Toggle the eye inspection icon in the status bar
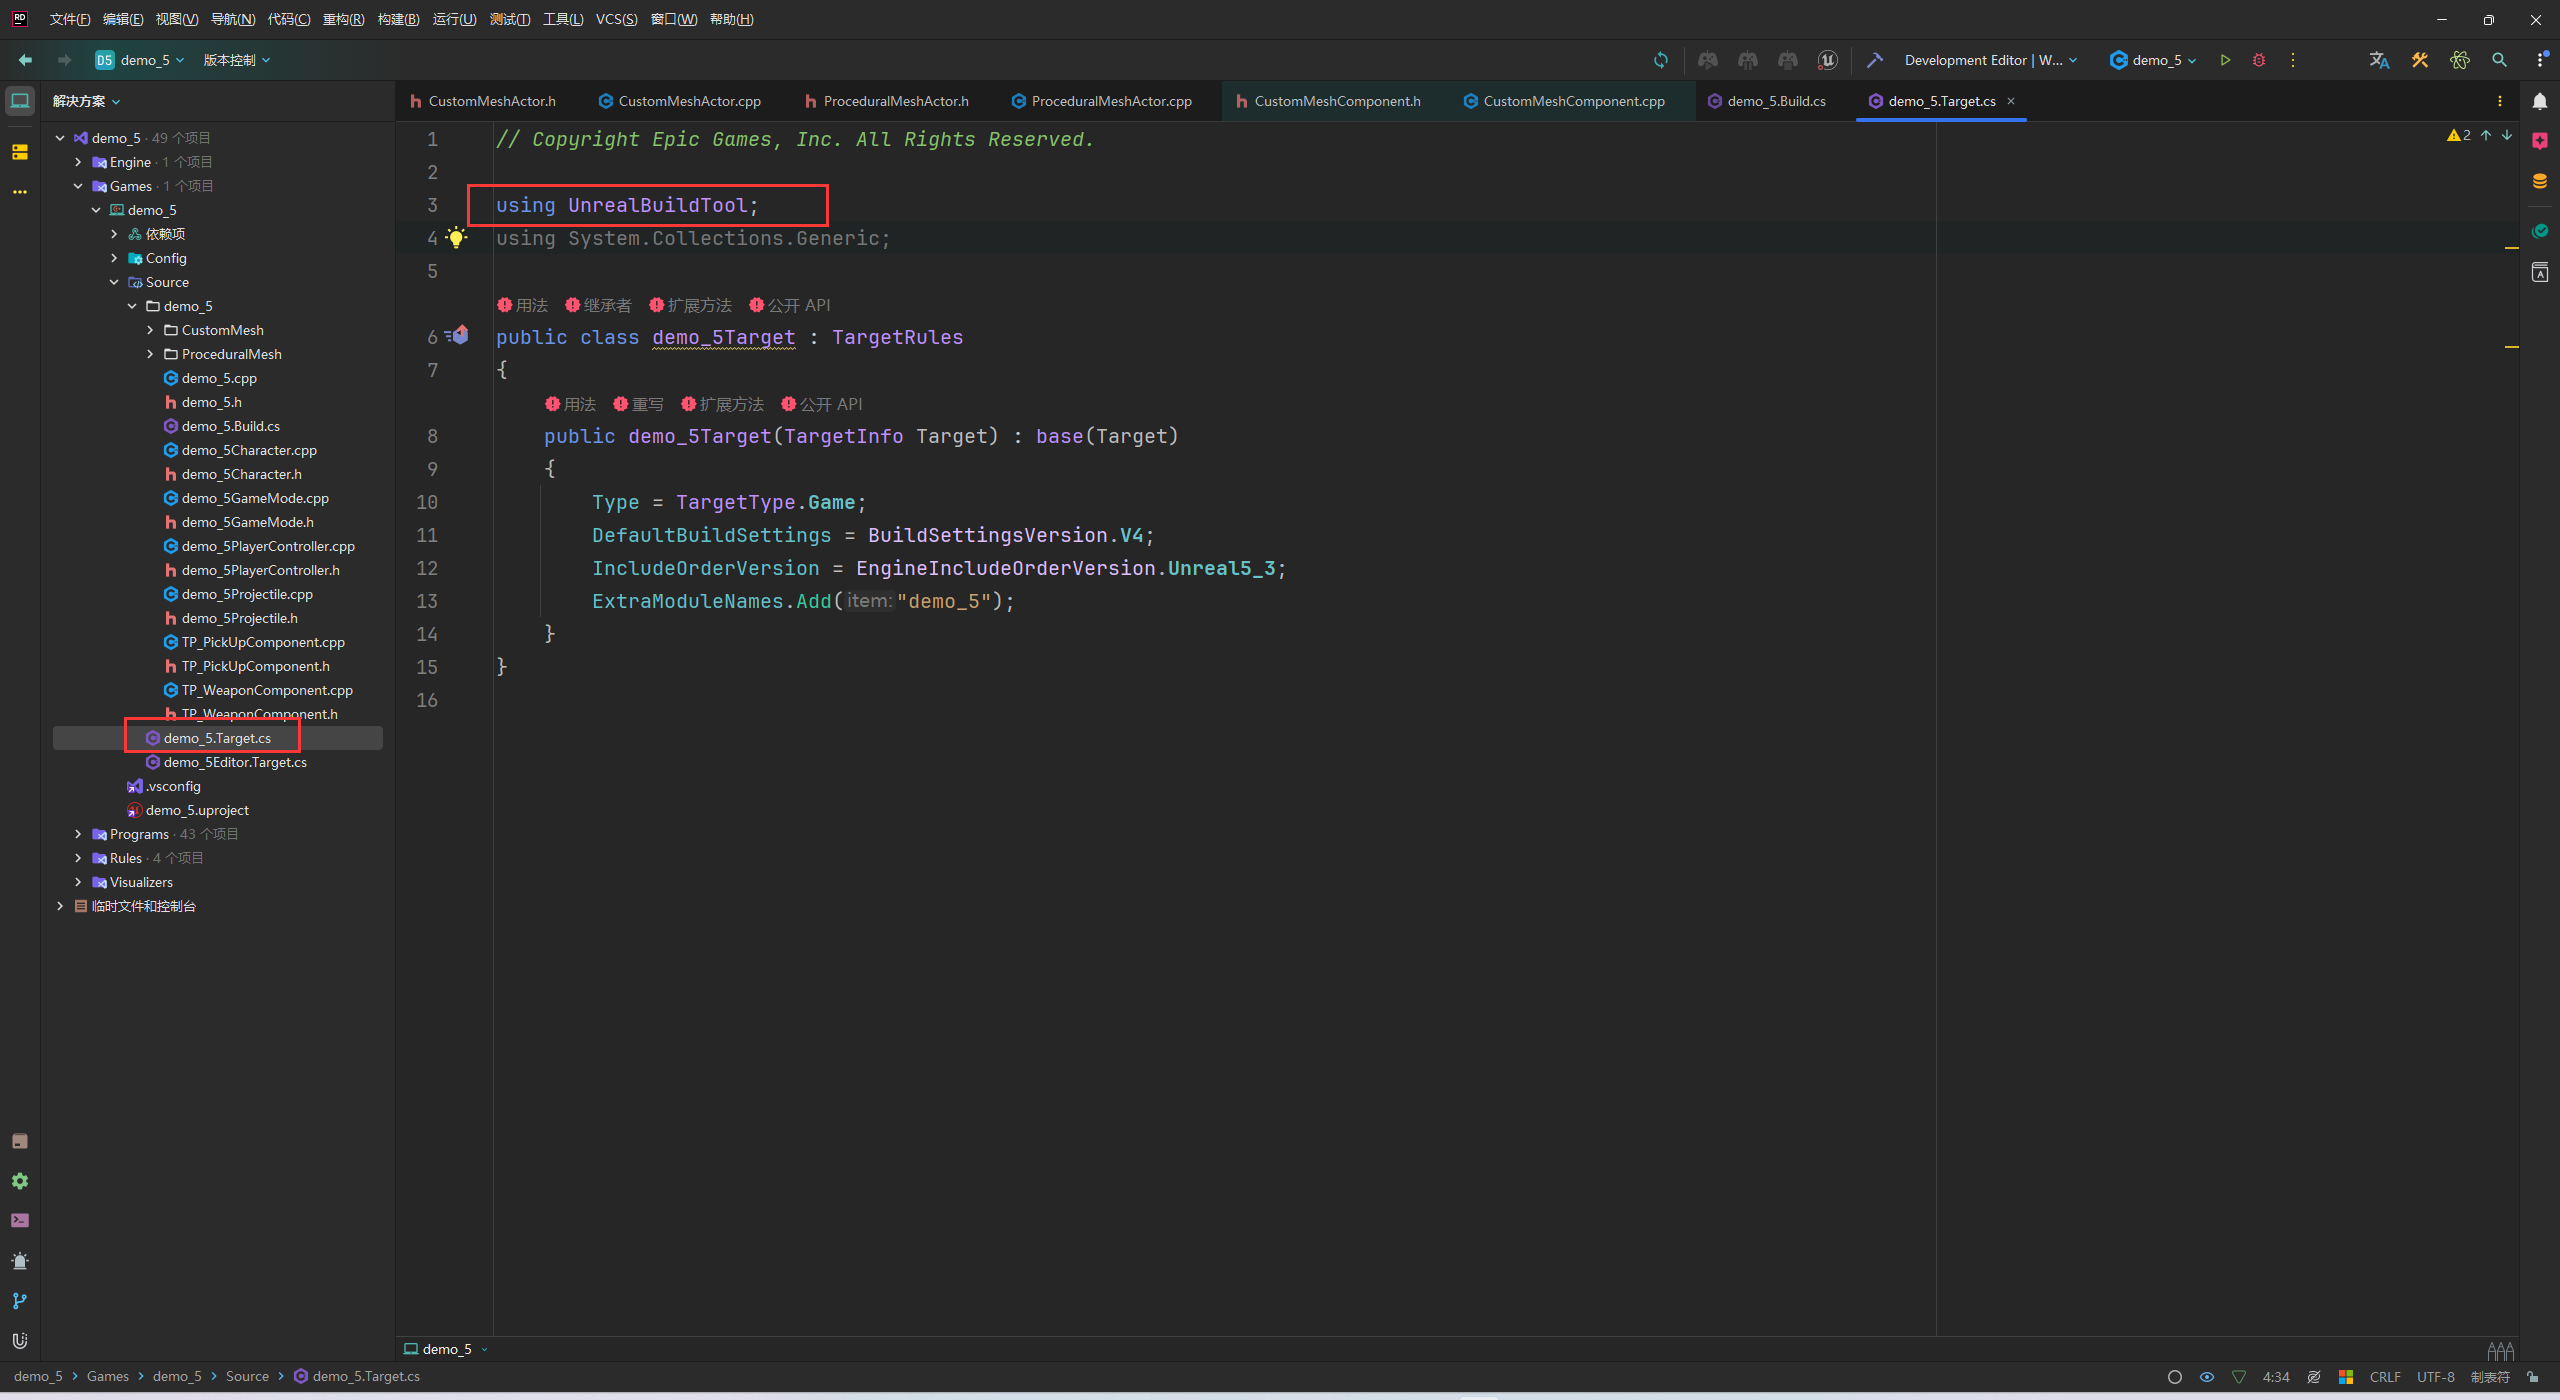This screenshot has height=1400, width=2560. pyautogui.click(x=2207, y=1377)
